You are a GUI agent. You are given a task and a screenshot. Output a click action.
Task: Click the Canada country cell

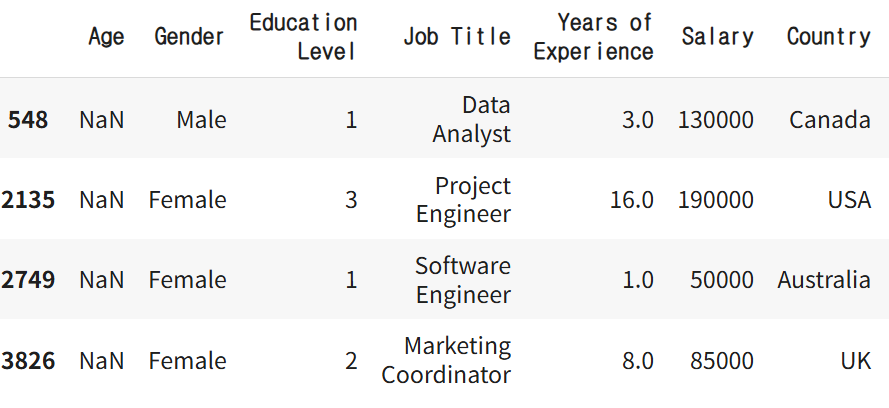click(x=829, y=120)
